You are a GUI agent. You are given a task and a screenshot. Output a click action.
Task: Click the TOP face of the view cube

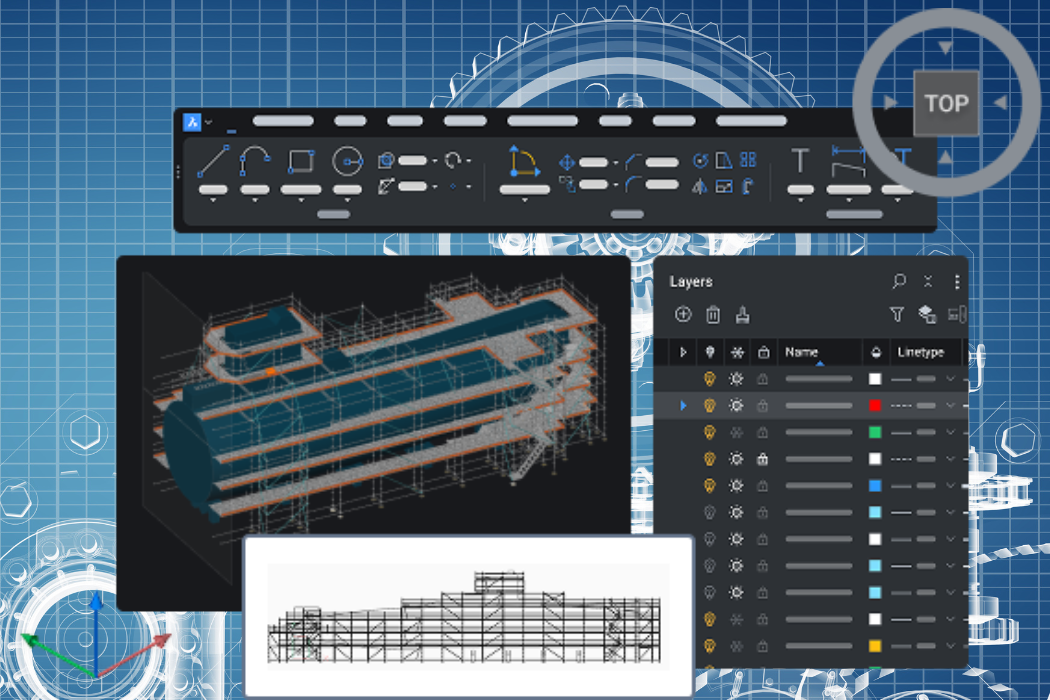click(946, 103)
